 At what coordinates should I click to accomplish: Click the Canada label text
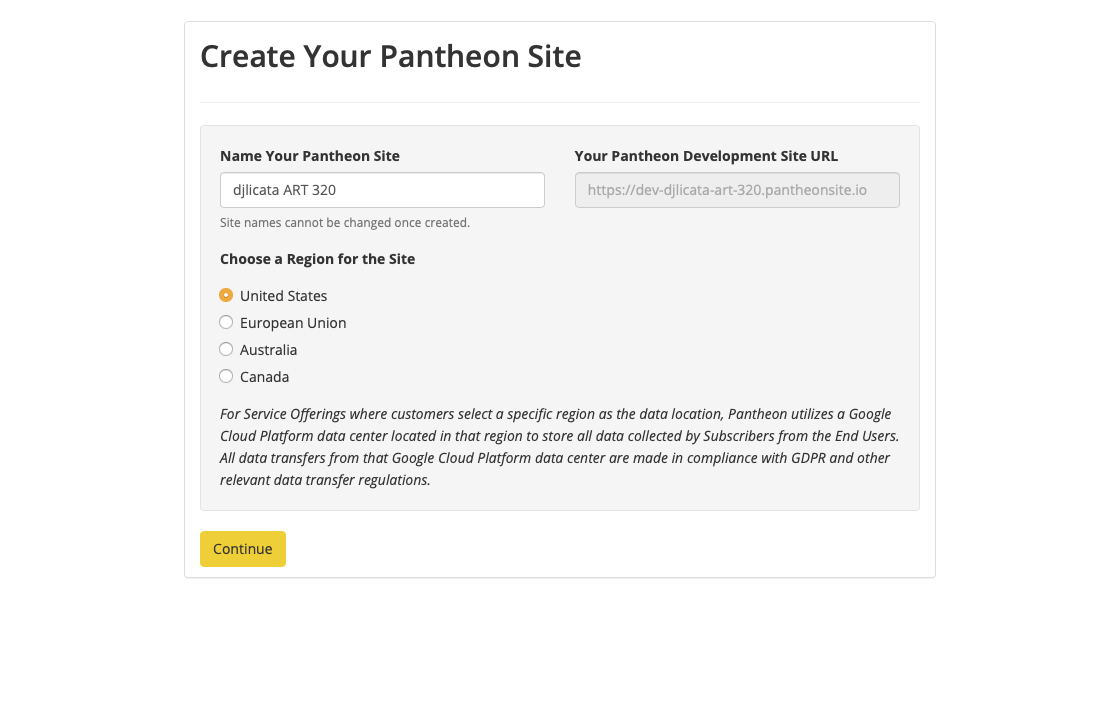pos(264,377)
